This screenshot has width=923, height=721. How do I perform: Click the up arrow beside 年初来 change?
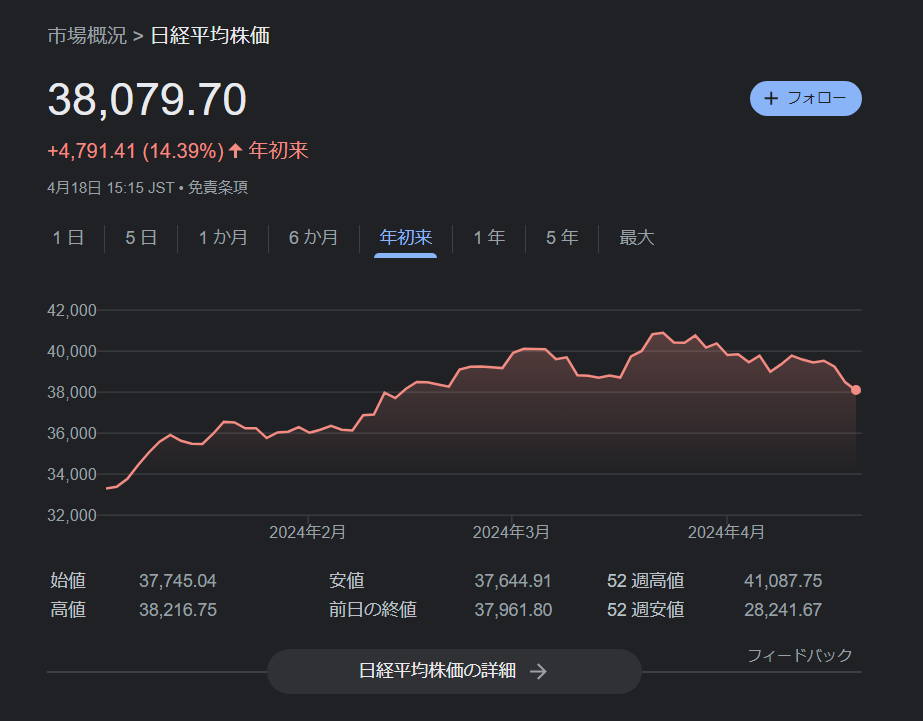[x=235, y=151]
